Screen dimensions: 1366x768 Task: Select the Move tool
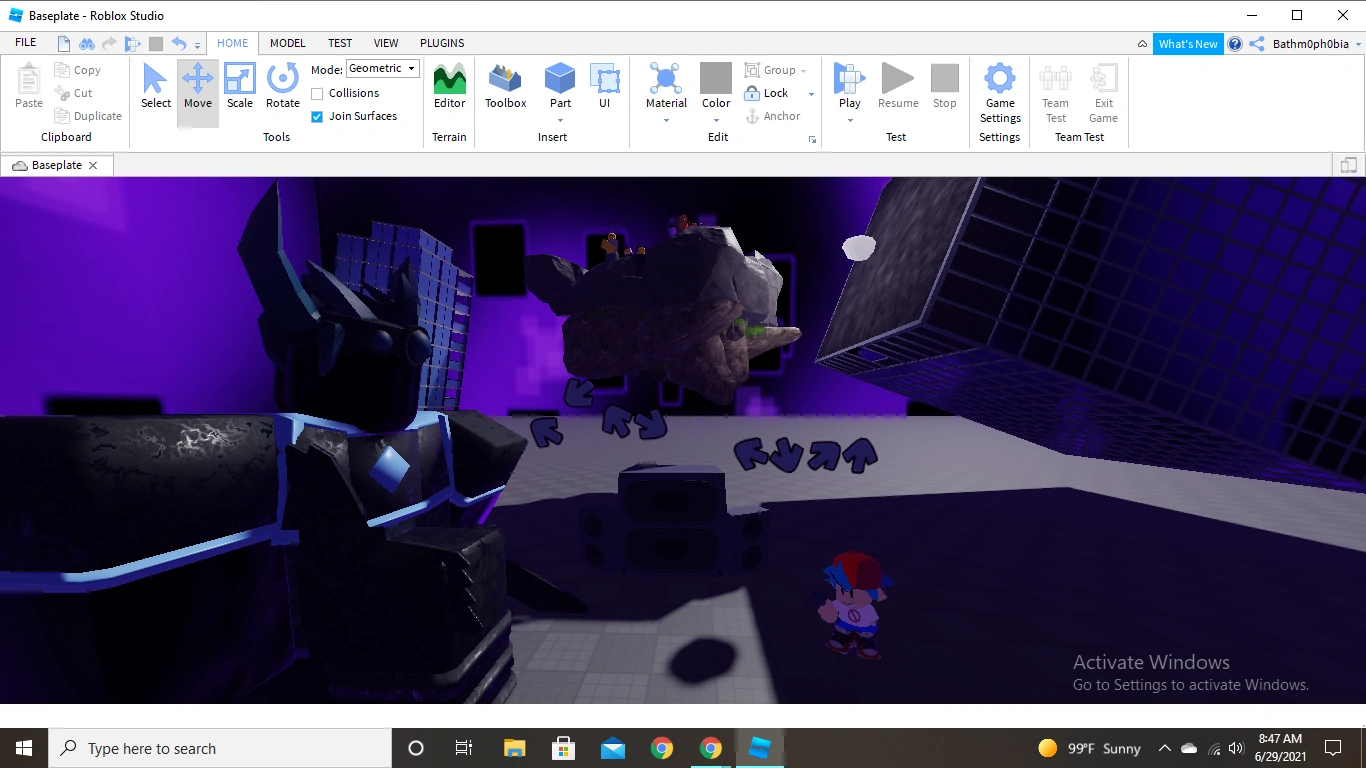(x=197, y=86)
